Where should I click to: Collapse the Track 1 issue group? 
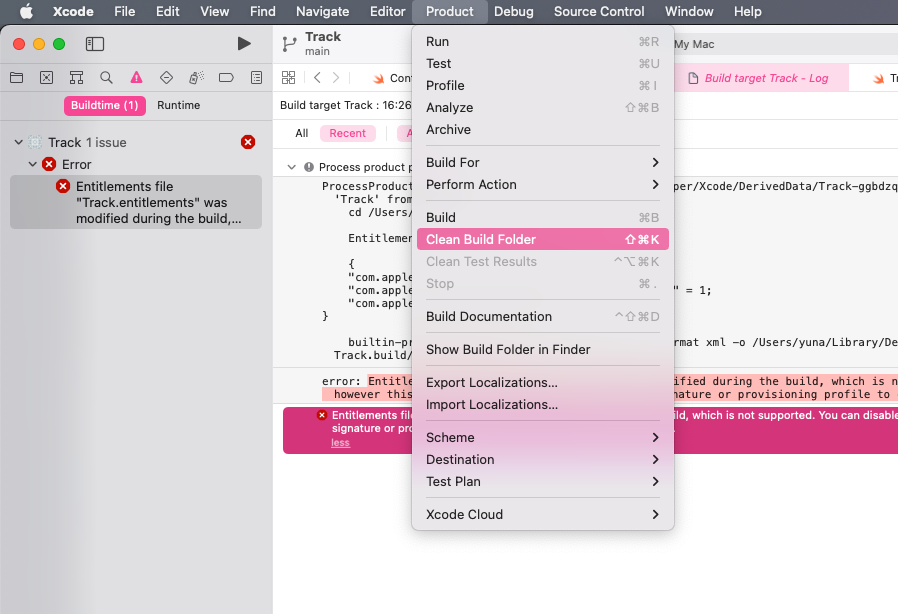pyautogui.click(x=18, y=143)
